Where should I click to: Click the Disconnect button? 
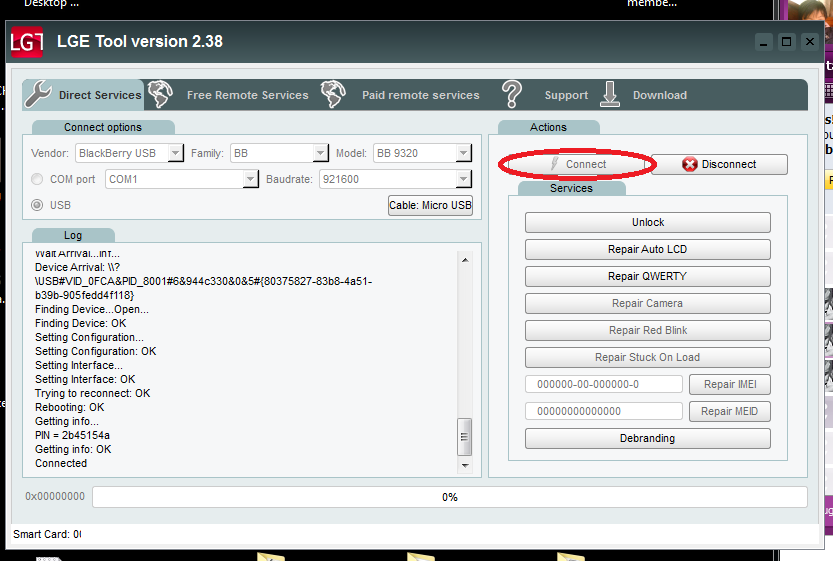[719, 164]
